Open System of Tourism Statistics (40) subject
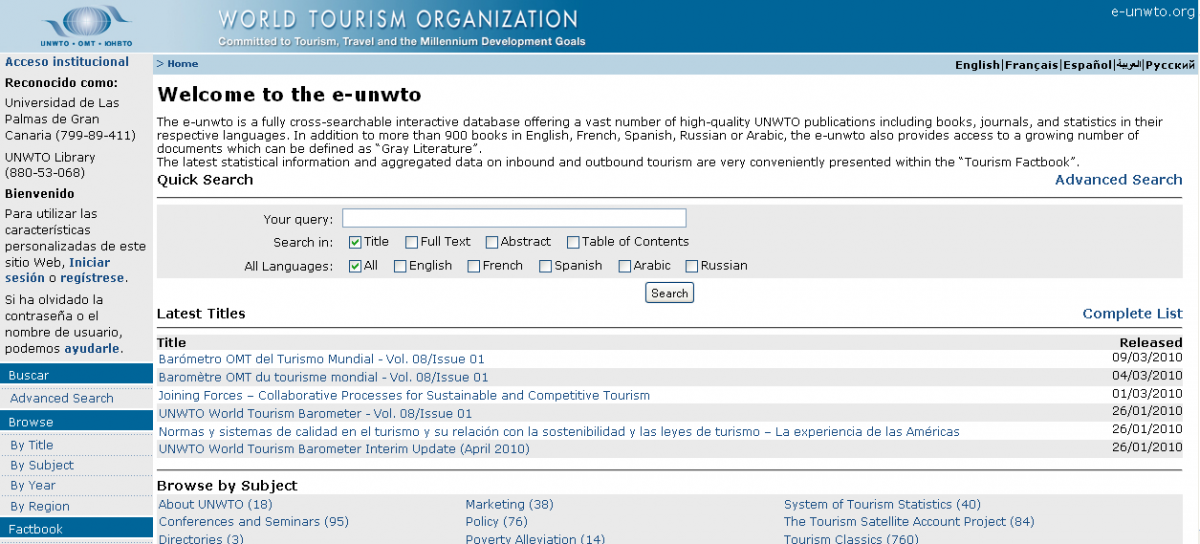 point(882,504)
